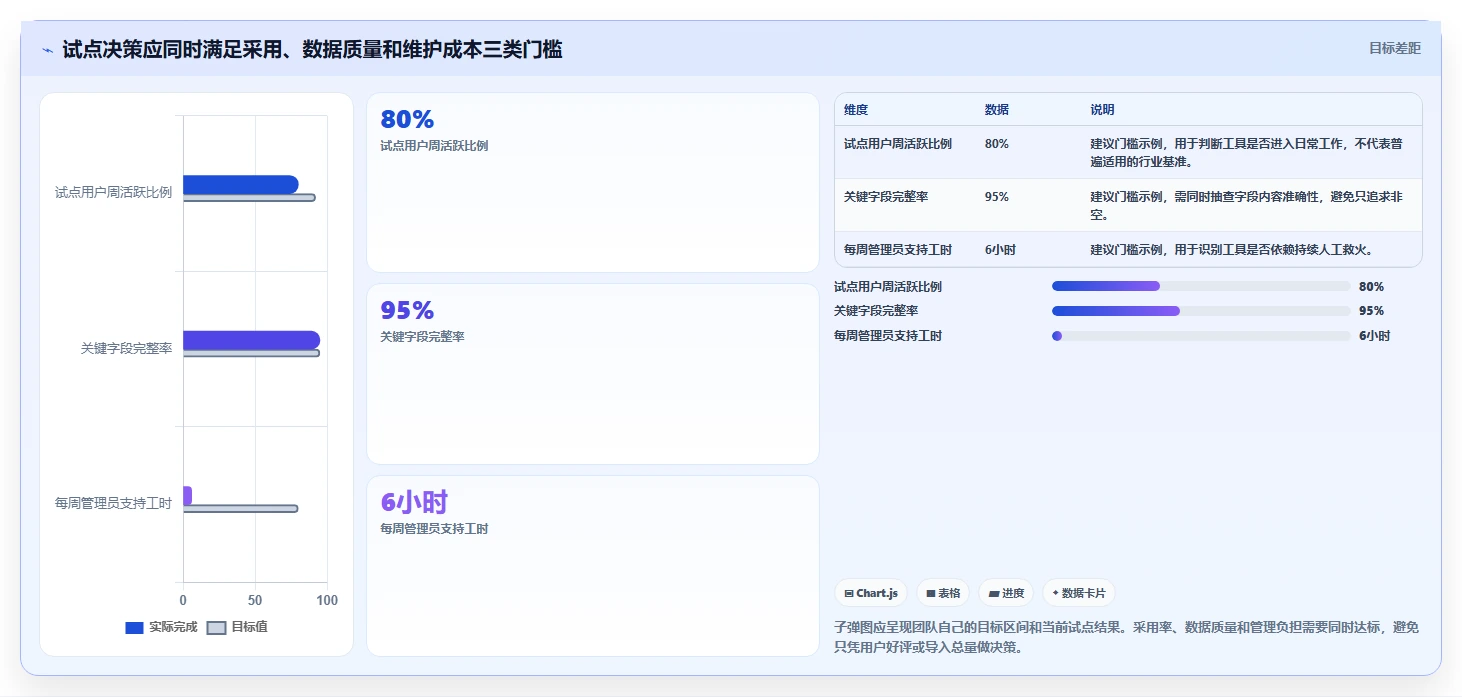Image resolution: width=1462 pixels, height=697 pixels.
Task: Click the 维度 column header
Action: pos(856,110)
